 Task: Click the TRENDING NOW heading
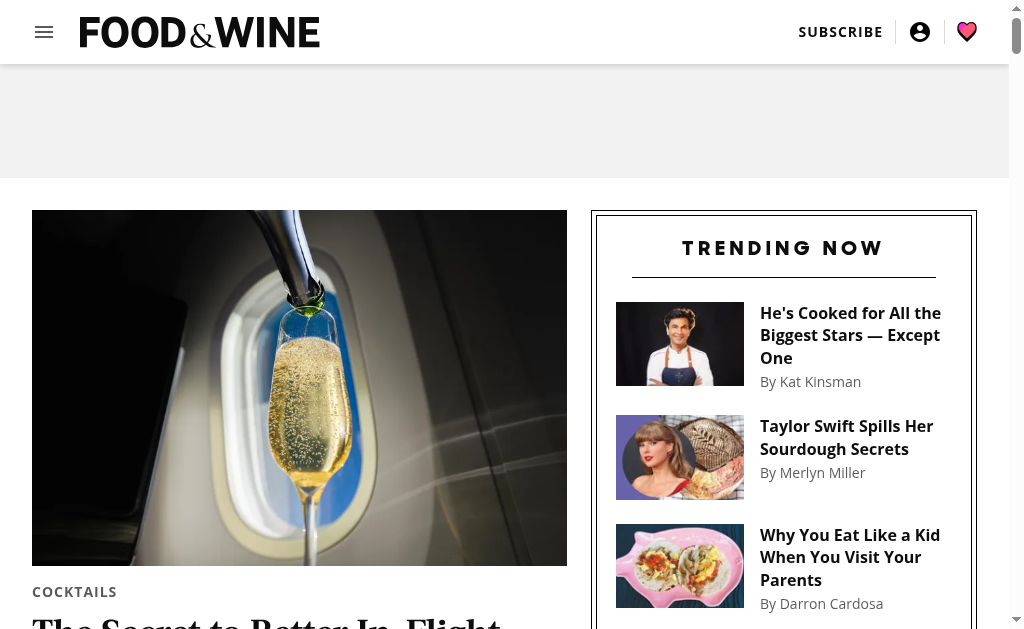pyautogui.click(x=783, y=248)
